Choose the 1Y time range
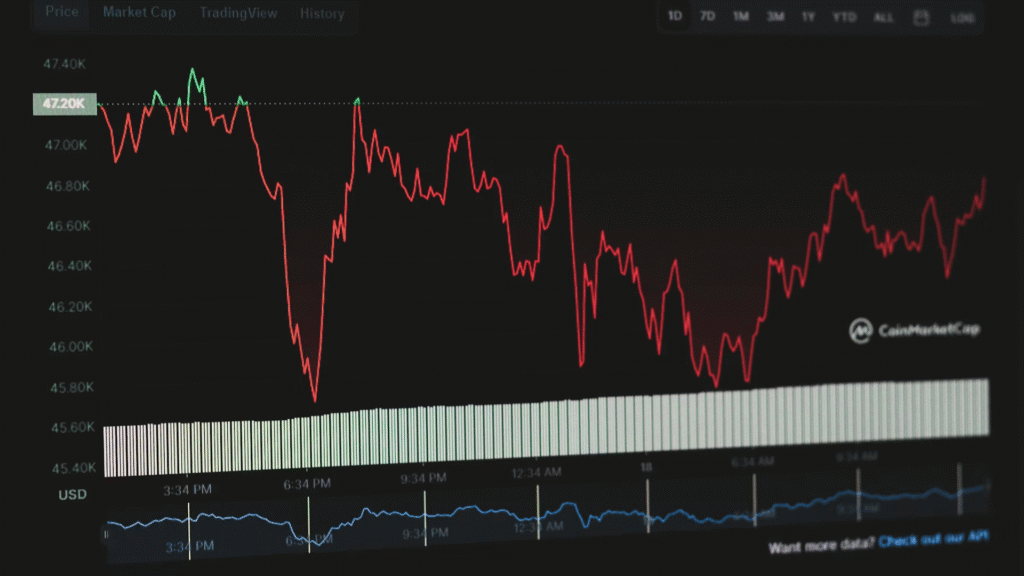The height and width of the screenshot is (576, 1024). (808, 16)
